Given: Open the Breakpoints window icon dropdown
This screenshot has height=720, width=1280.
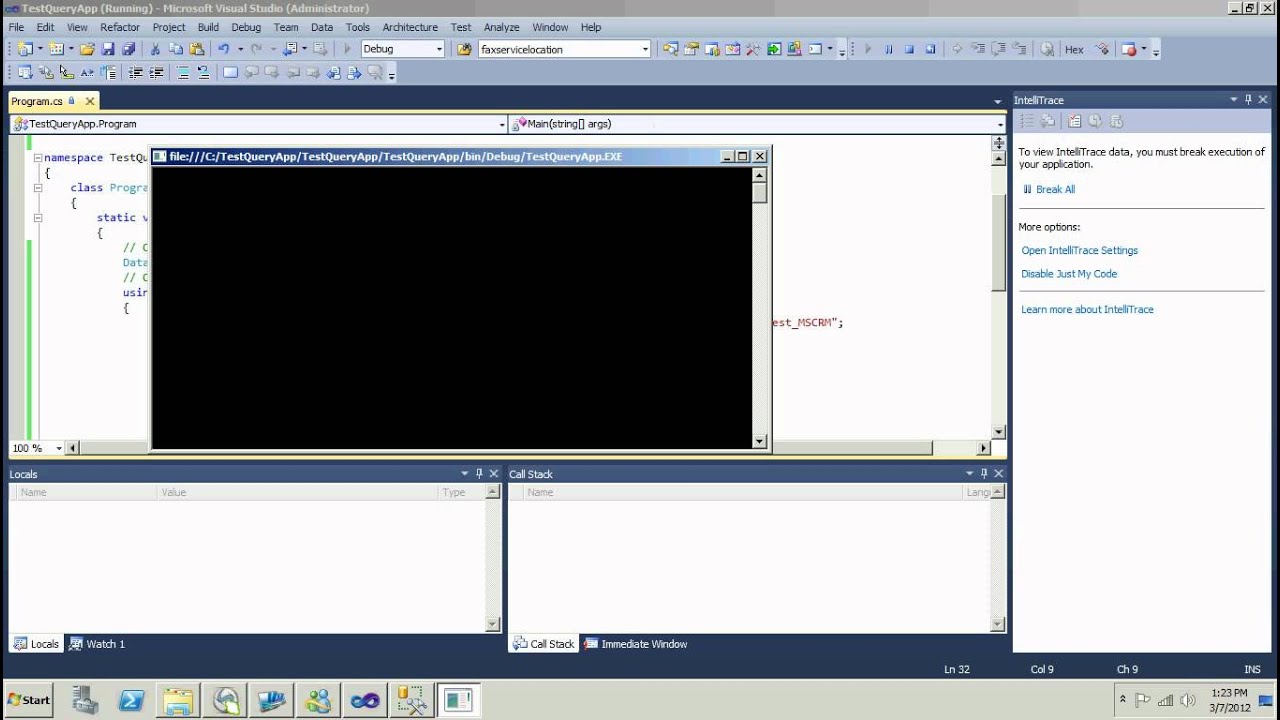Looking at the screenshot, I should [1144, 49].
